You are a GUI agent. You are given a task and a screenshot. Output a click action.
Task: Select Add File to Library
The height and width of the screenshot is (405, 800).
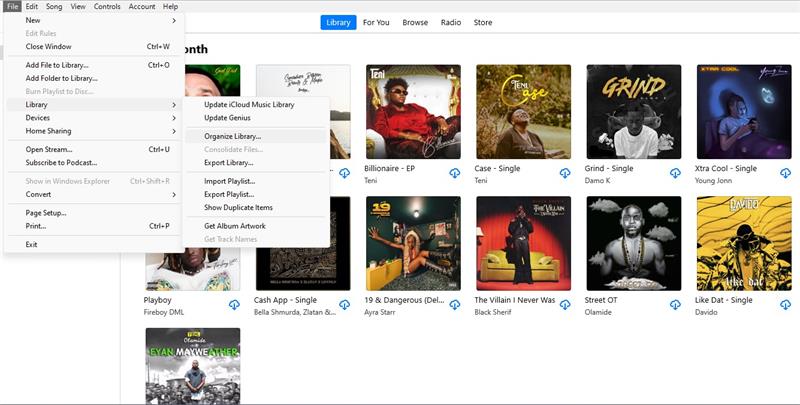94,65
